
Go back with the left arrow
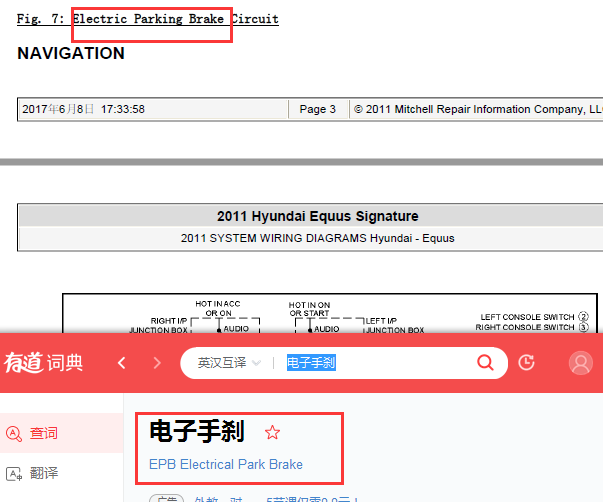122,363
